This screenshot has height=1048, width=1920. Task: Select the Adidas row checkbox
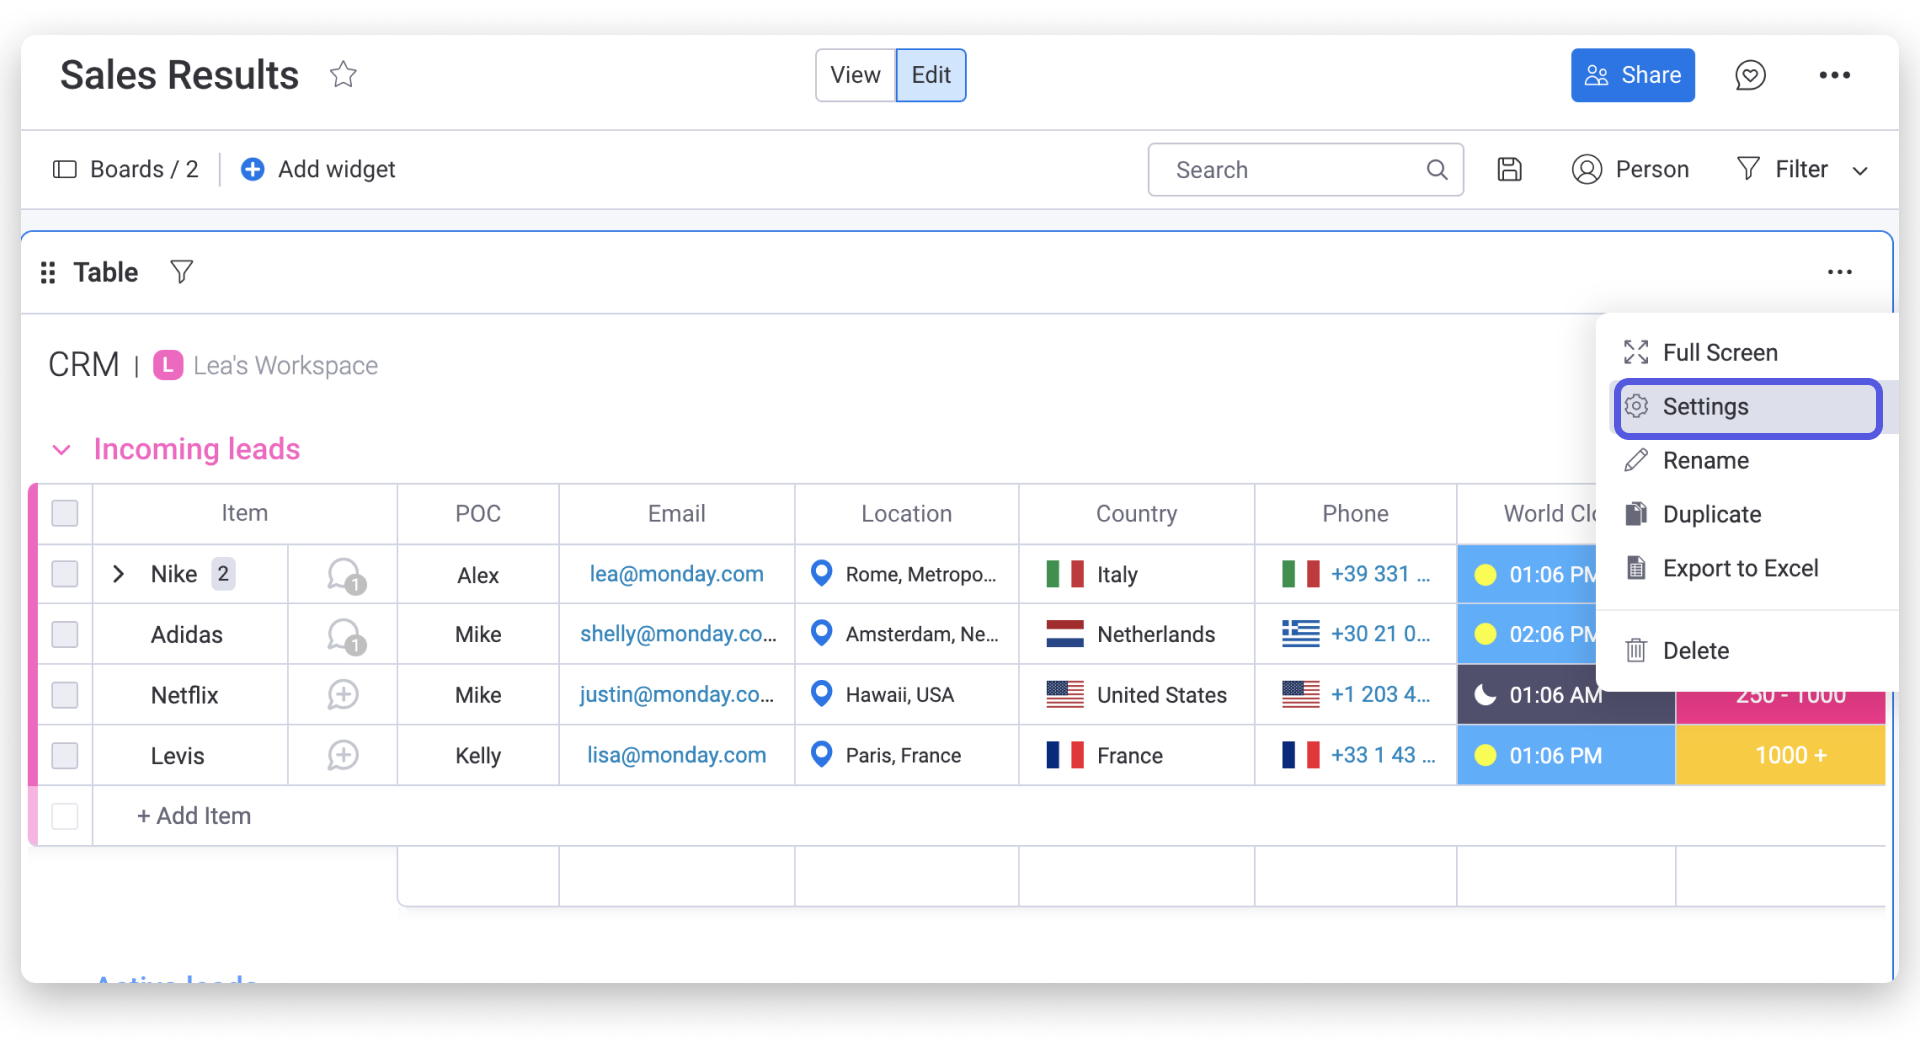pos(65,635)
